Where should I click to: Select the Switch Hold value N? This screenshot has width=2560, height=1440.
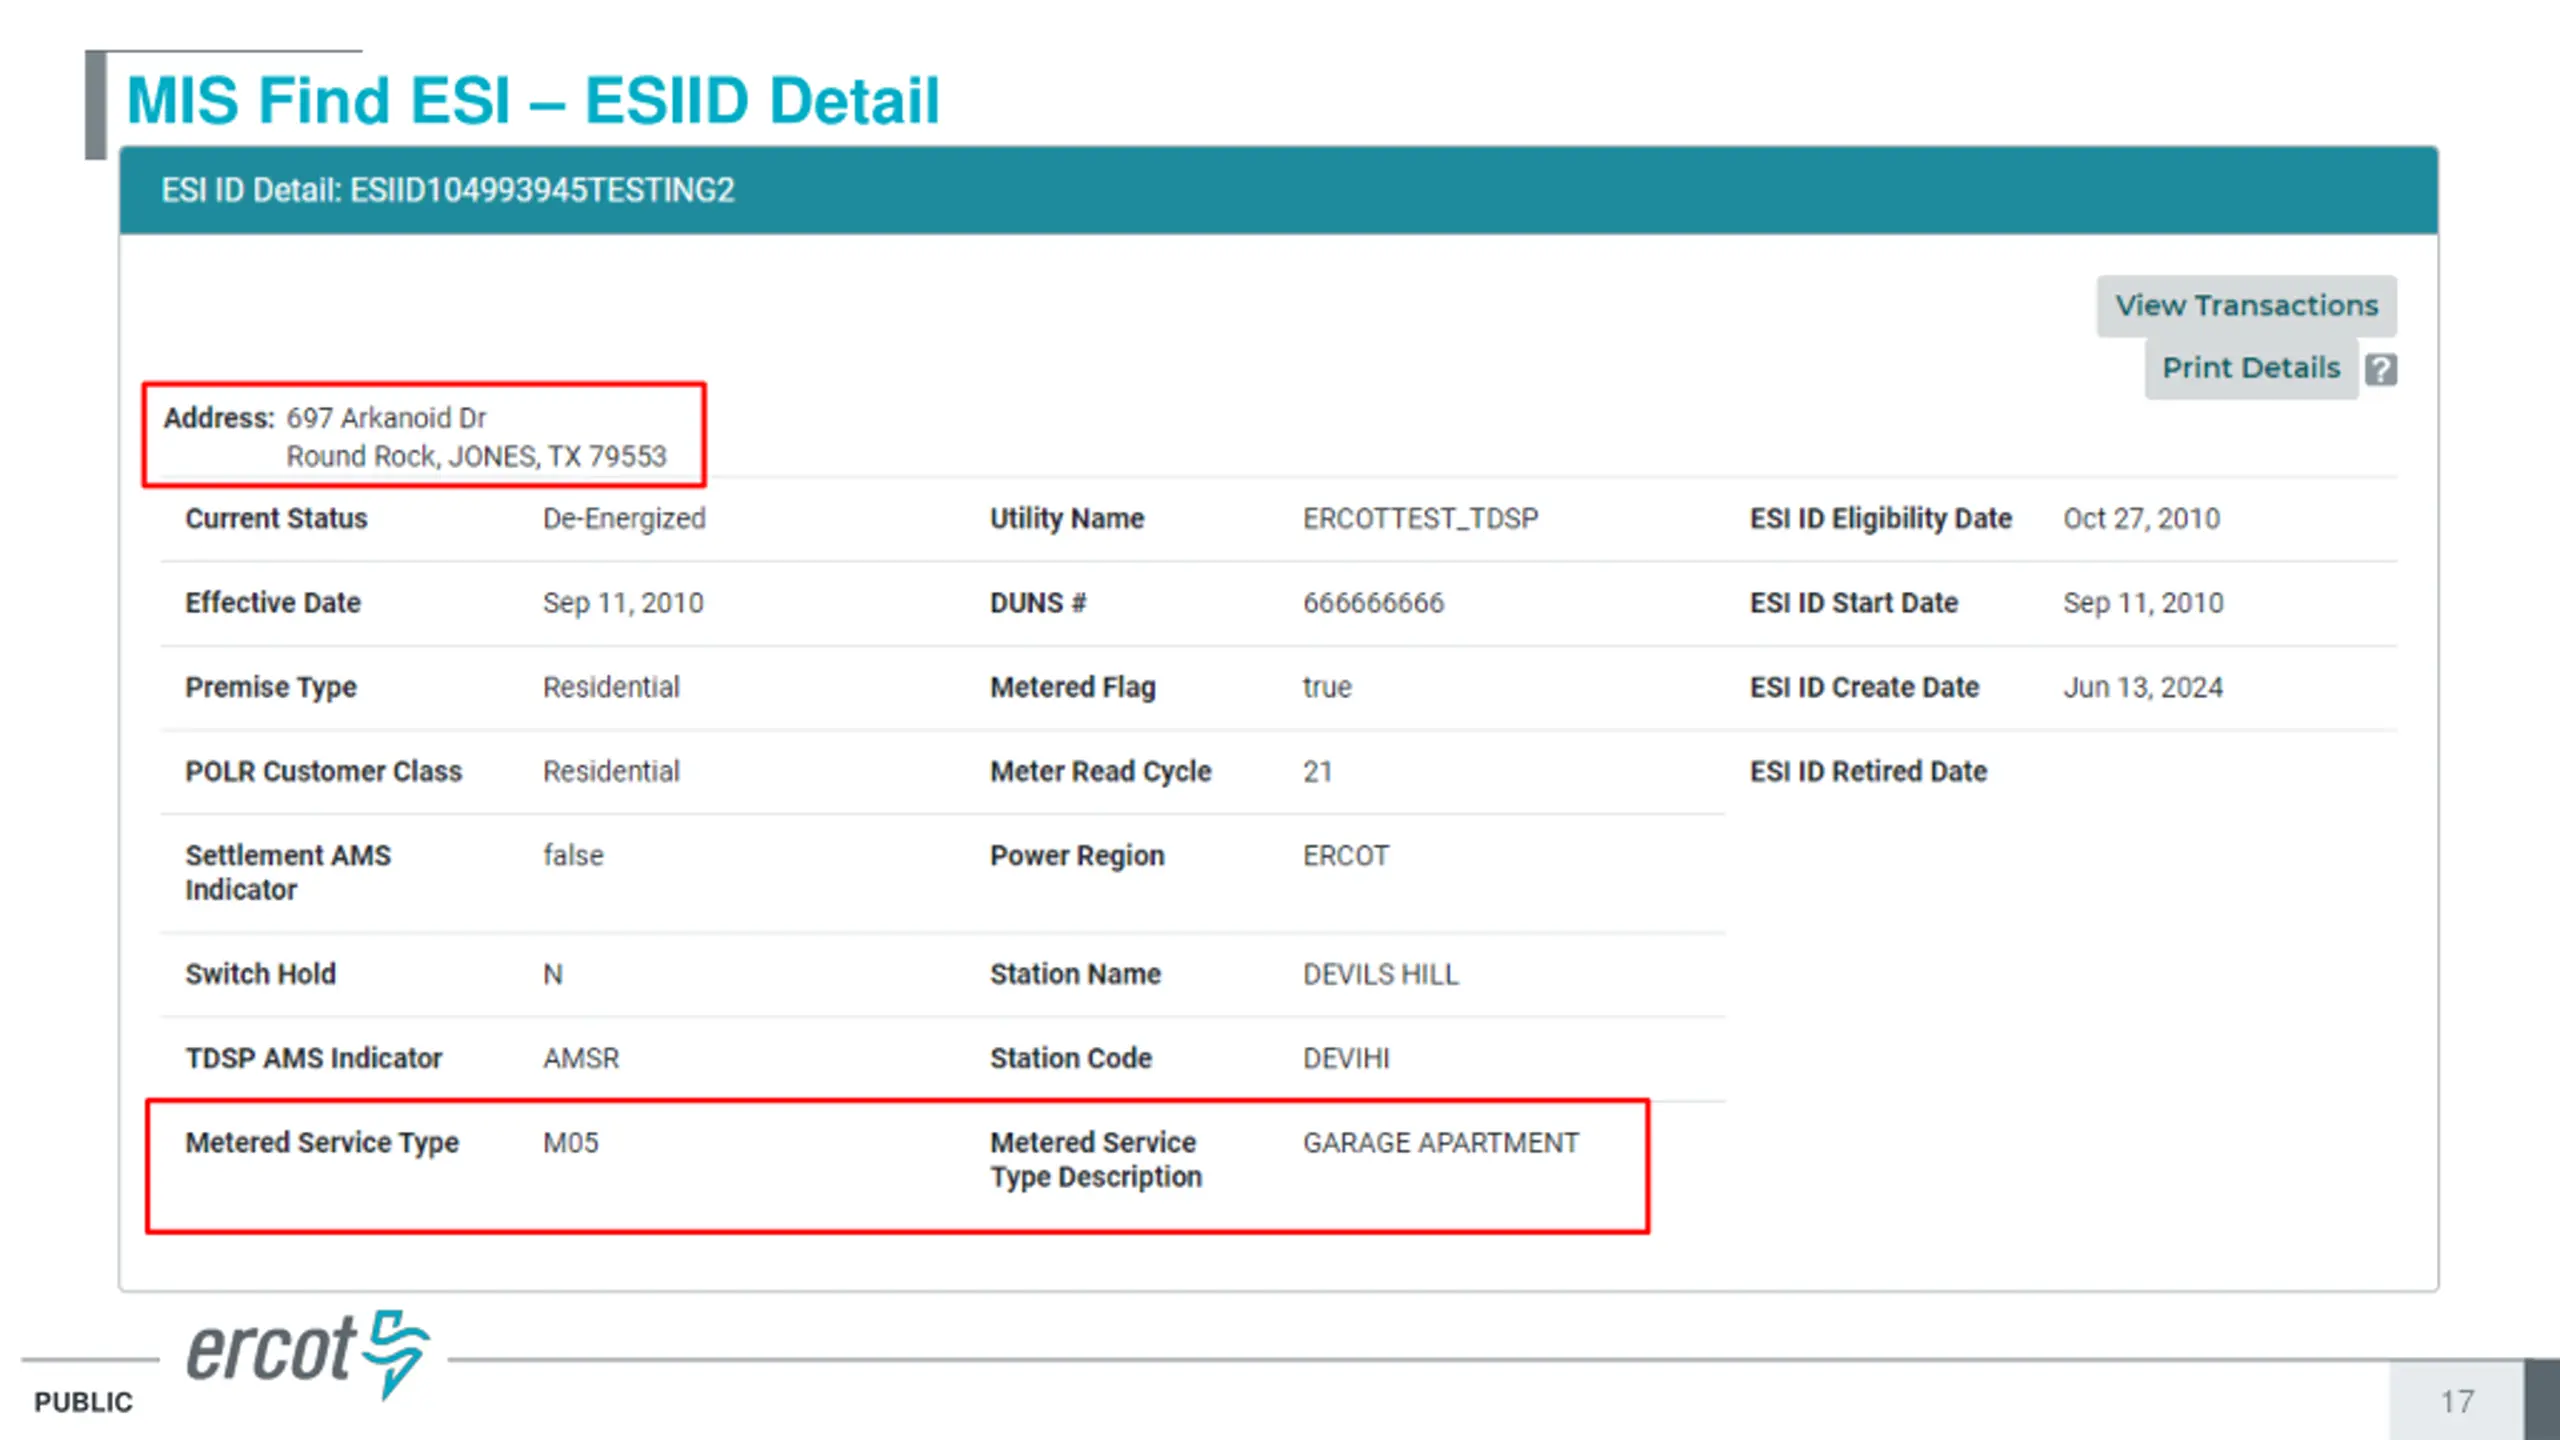pyautogui.click(x=553, y=974)
